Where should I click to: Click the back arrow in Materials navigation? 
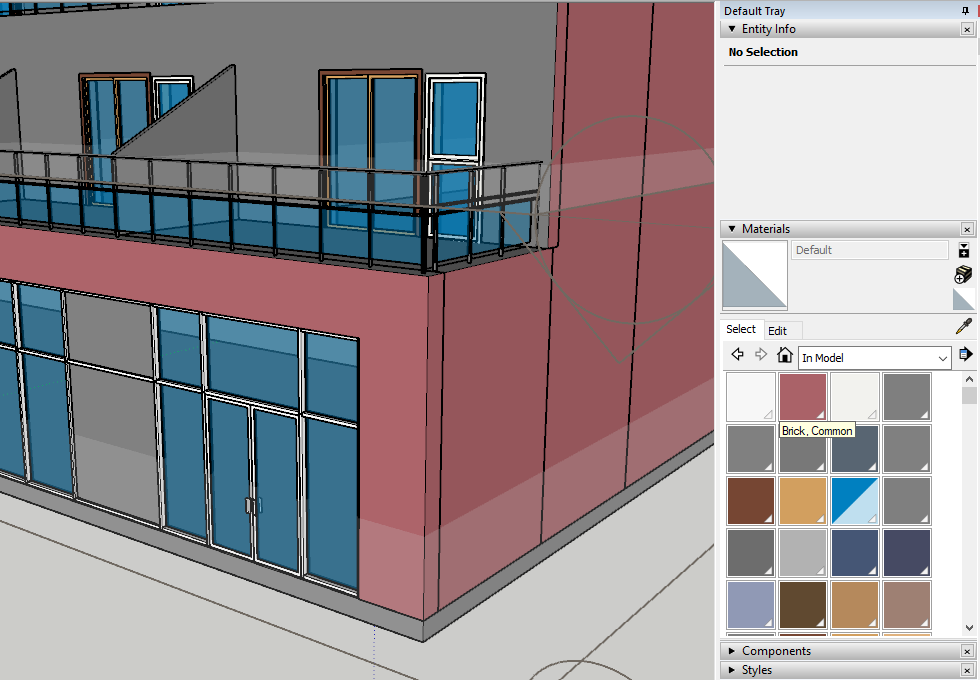(x=738, y=354)
